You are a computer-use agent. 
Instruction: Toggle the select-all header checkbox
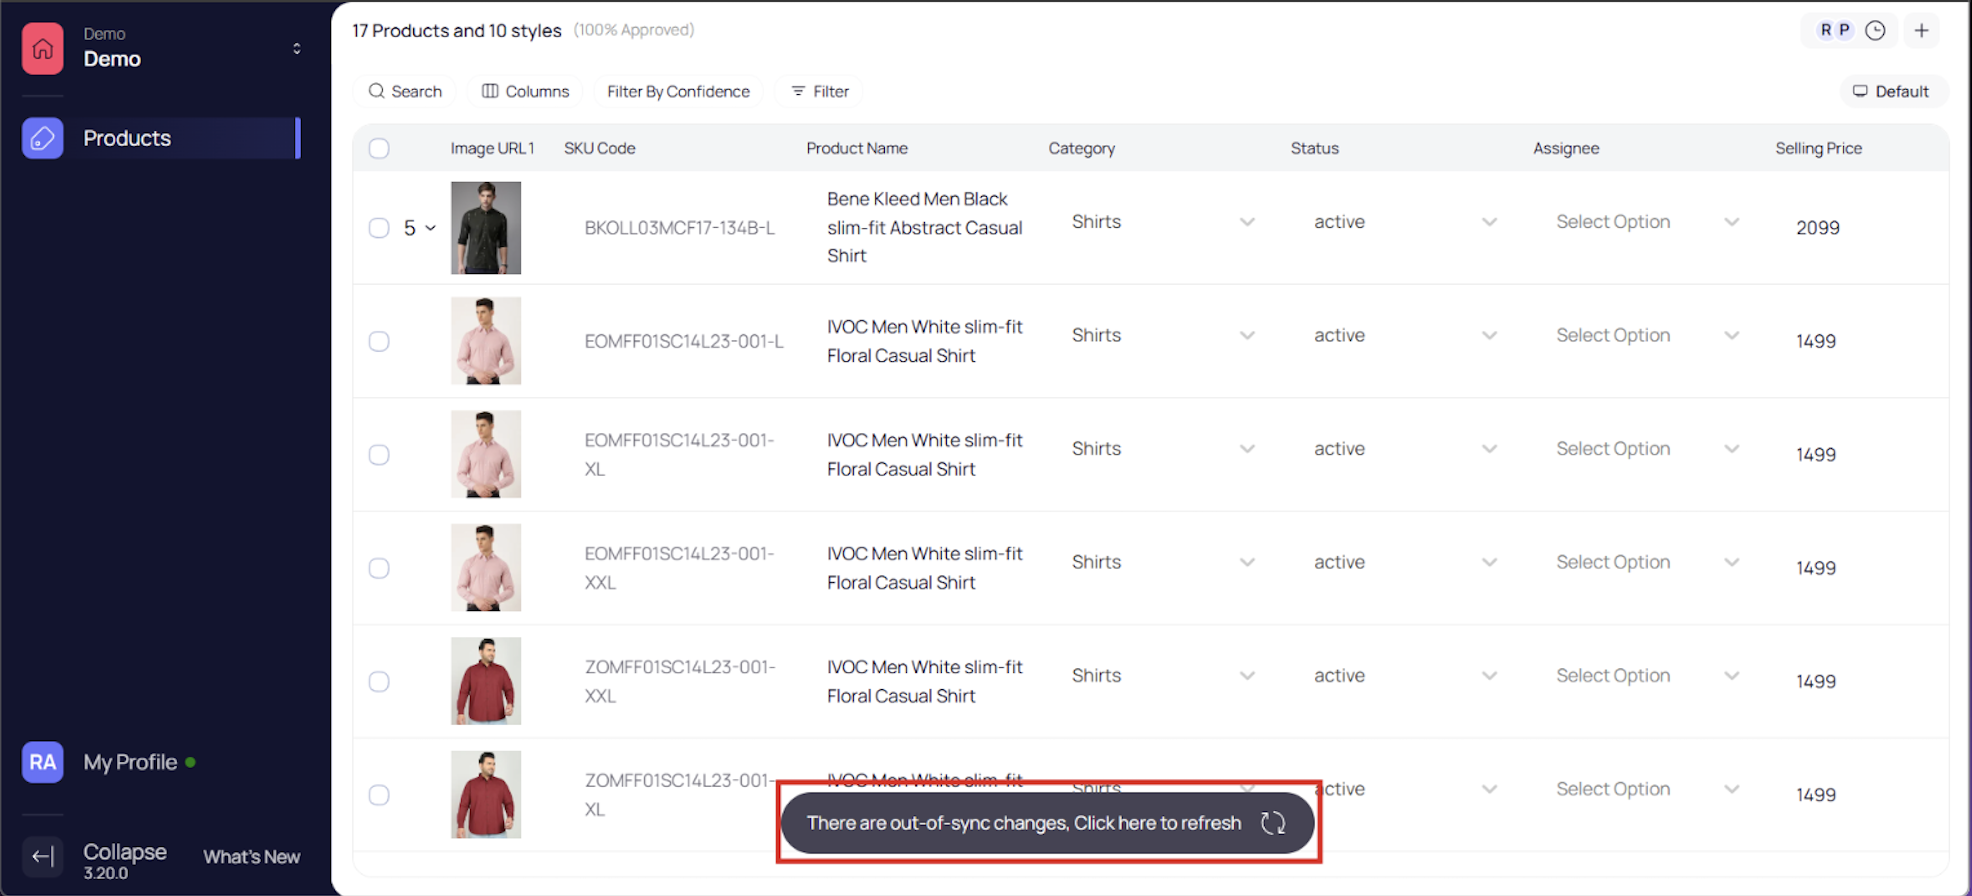(x=379, y=148)
